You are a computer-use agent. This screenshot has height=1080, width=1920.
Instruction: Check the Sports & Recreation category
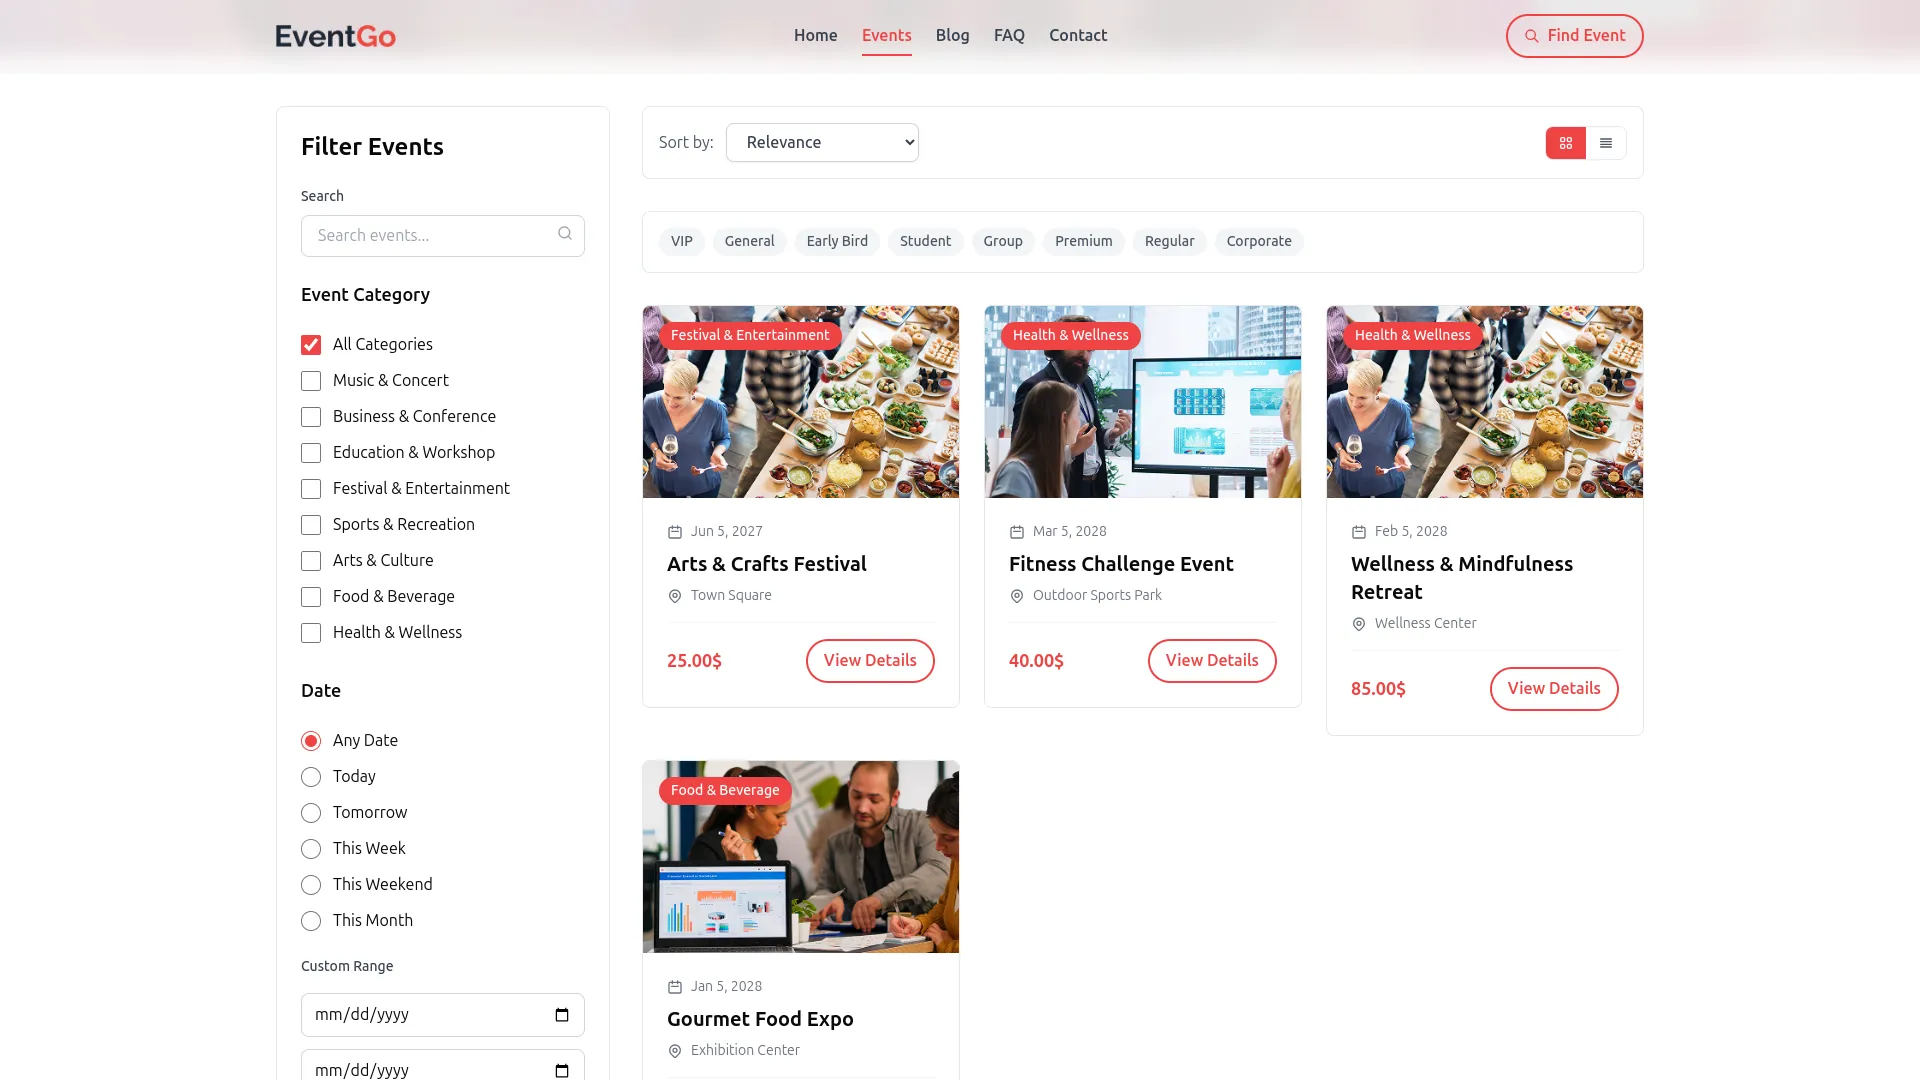311,525
